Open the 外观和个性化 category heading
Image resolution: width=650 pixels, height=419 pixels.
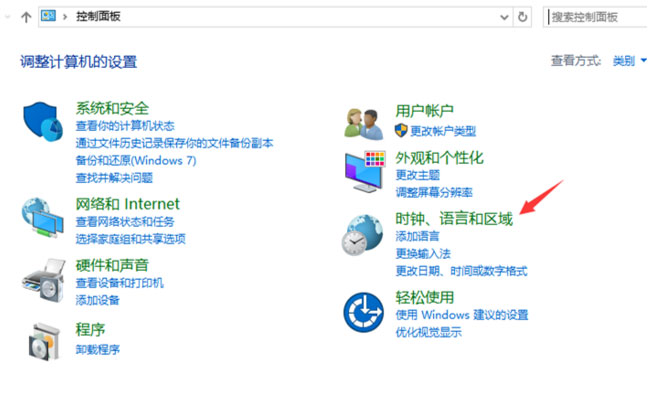[439, 158]
